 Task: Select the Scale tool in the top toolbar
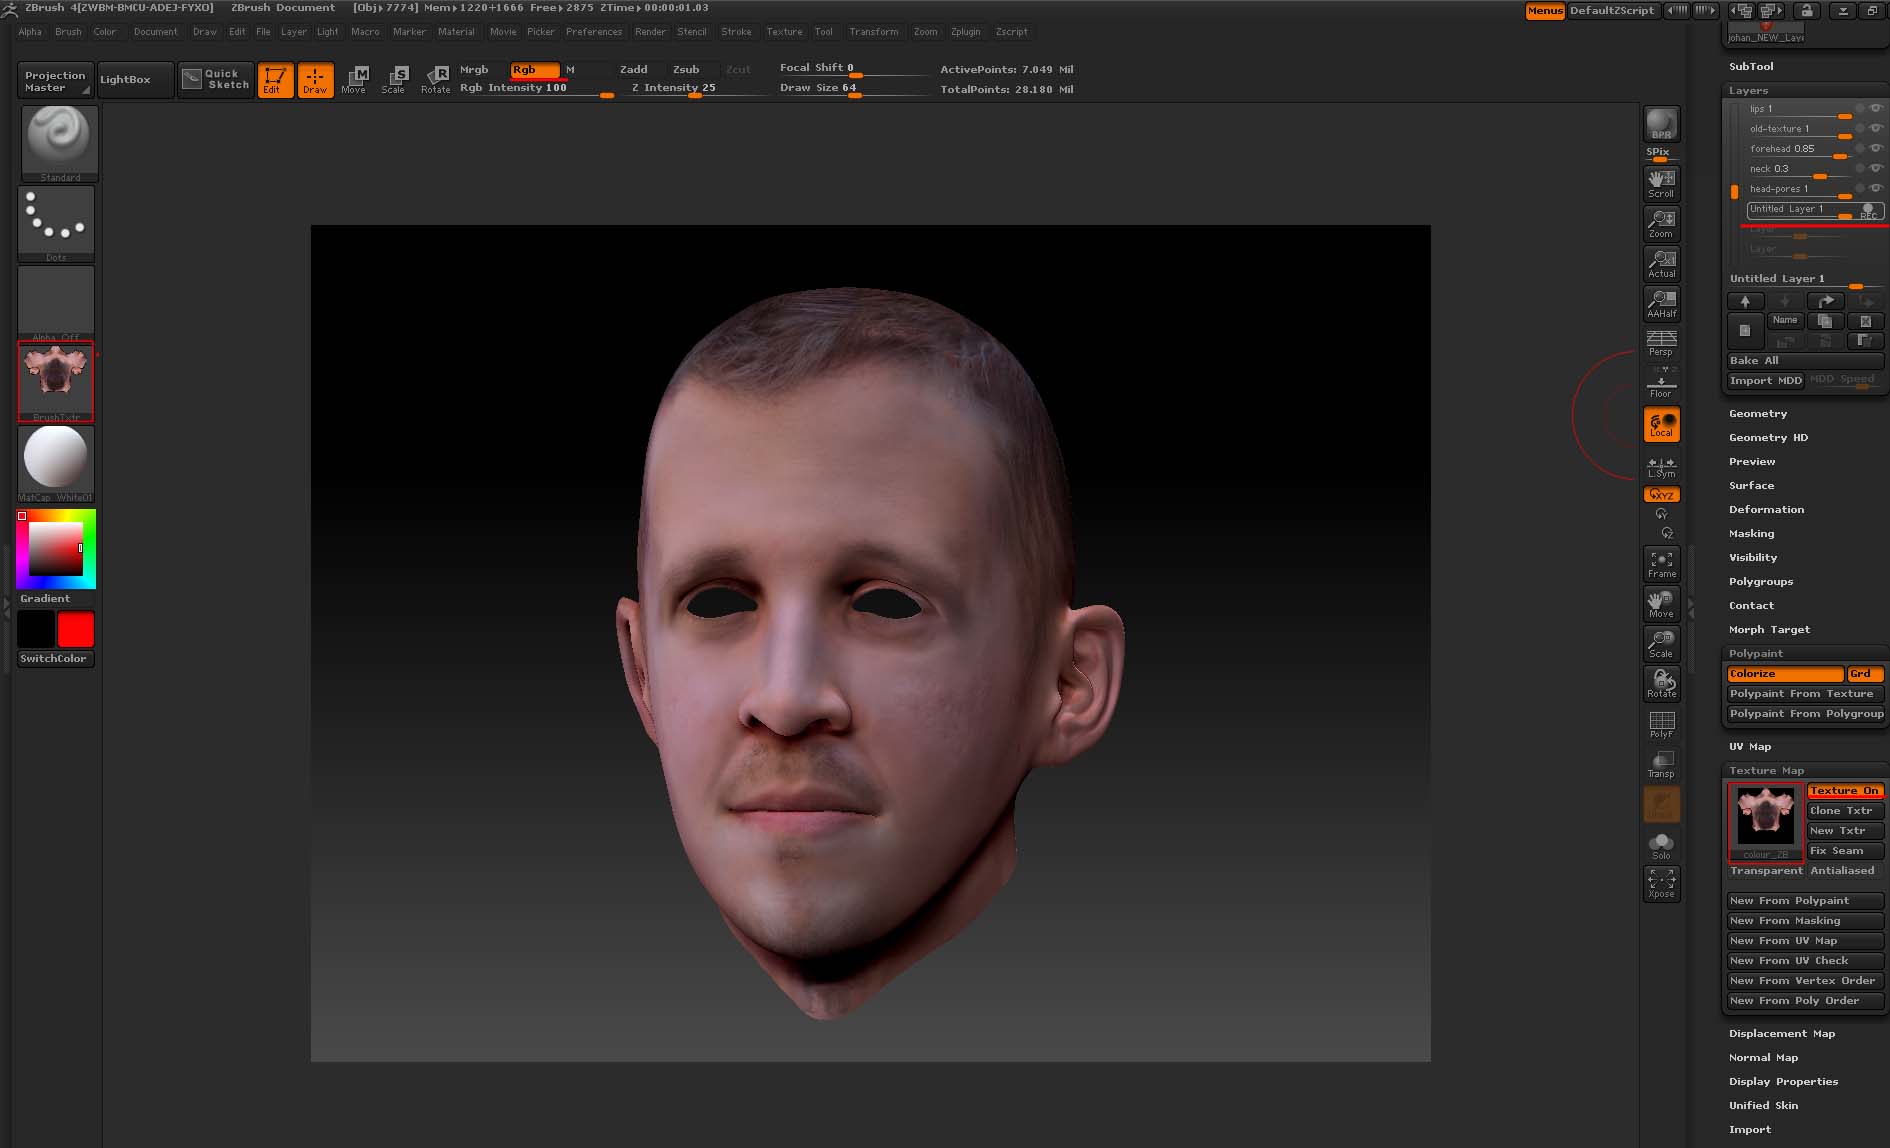pyautogui.click(x=395, y=80)
